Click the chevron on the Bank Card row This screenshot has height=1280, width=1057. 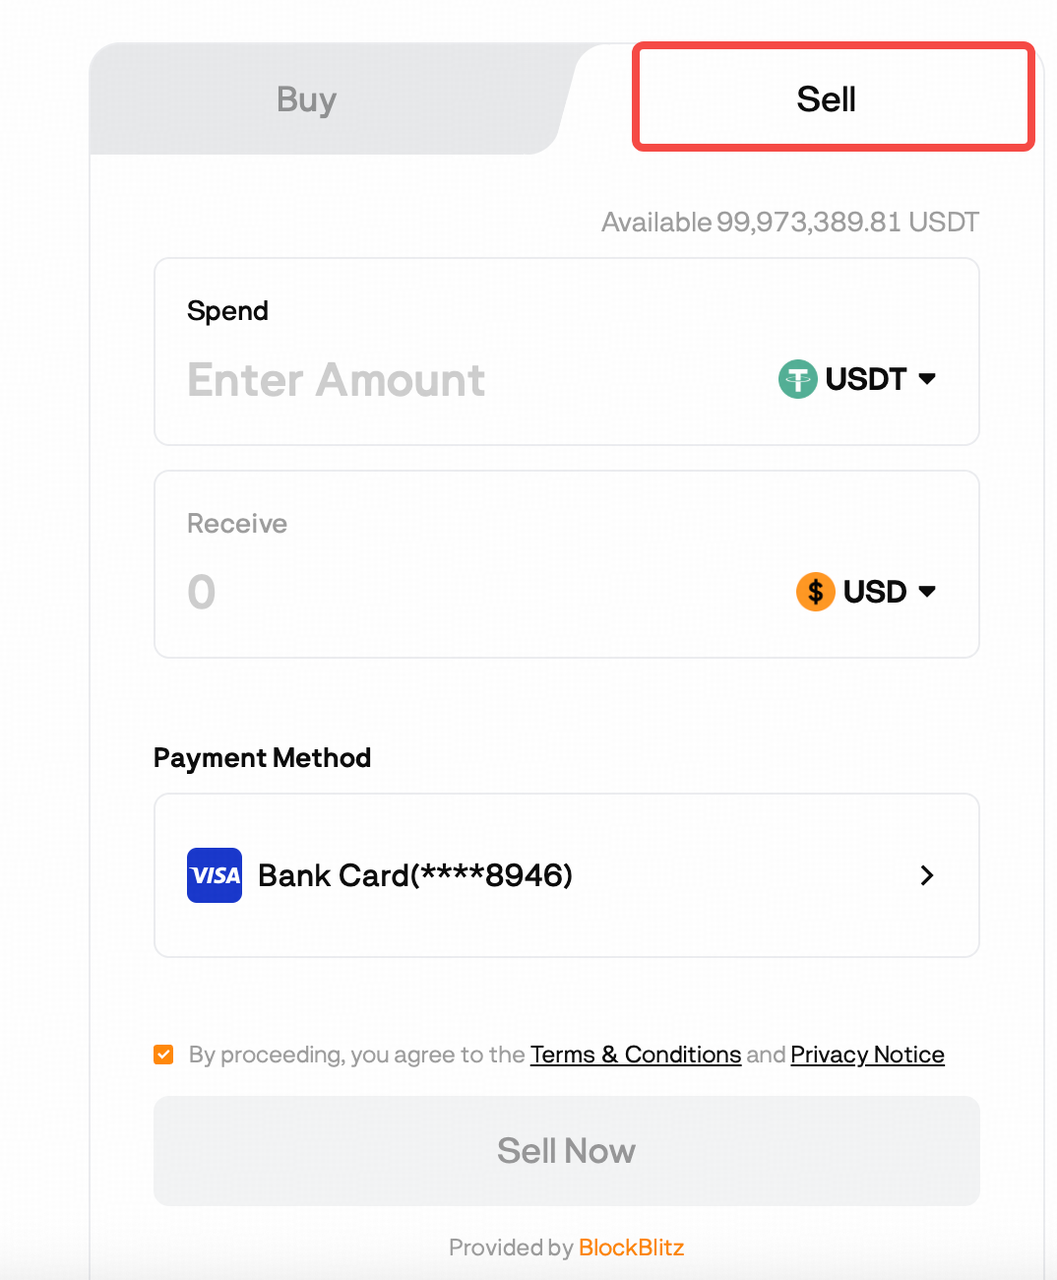[x=926, y=875]
